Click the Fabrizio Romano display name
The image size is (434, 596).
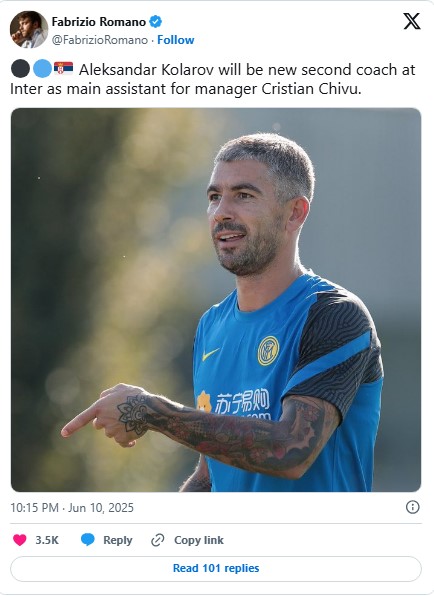99,22
